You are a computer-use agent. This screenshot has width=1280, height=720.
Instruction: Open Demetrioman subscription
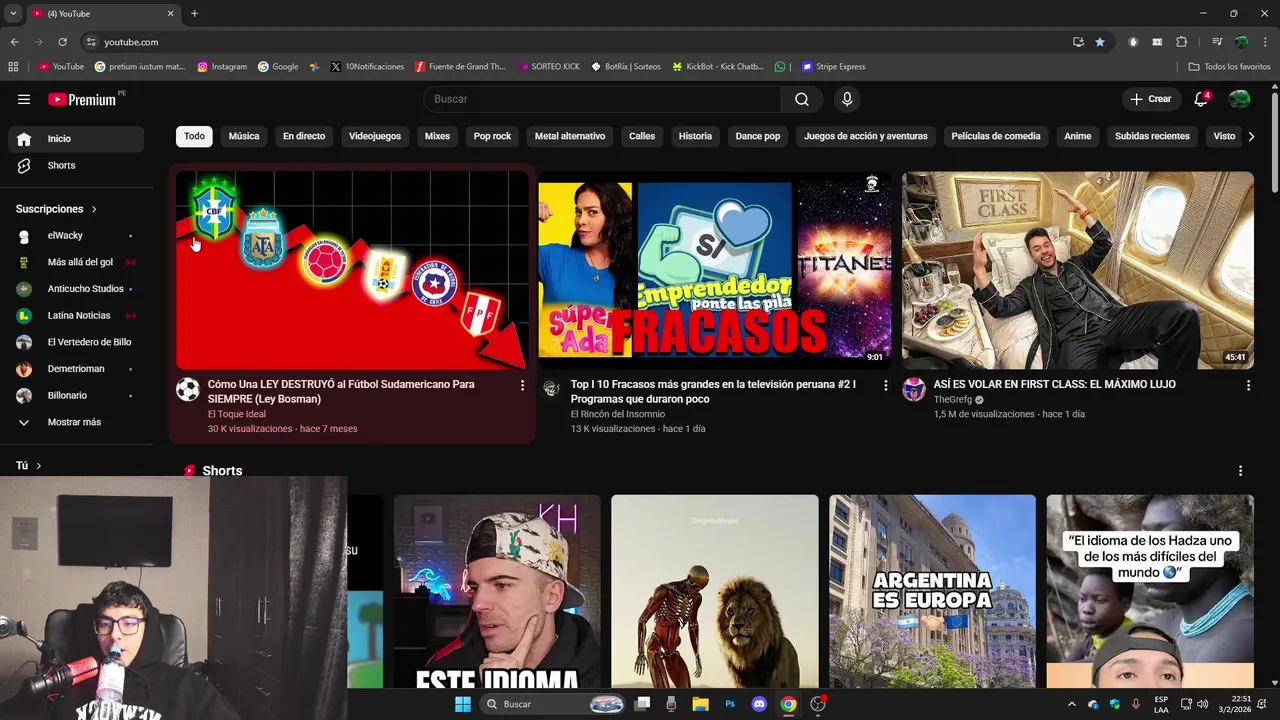click(x=76, y=369)
